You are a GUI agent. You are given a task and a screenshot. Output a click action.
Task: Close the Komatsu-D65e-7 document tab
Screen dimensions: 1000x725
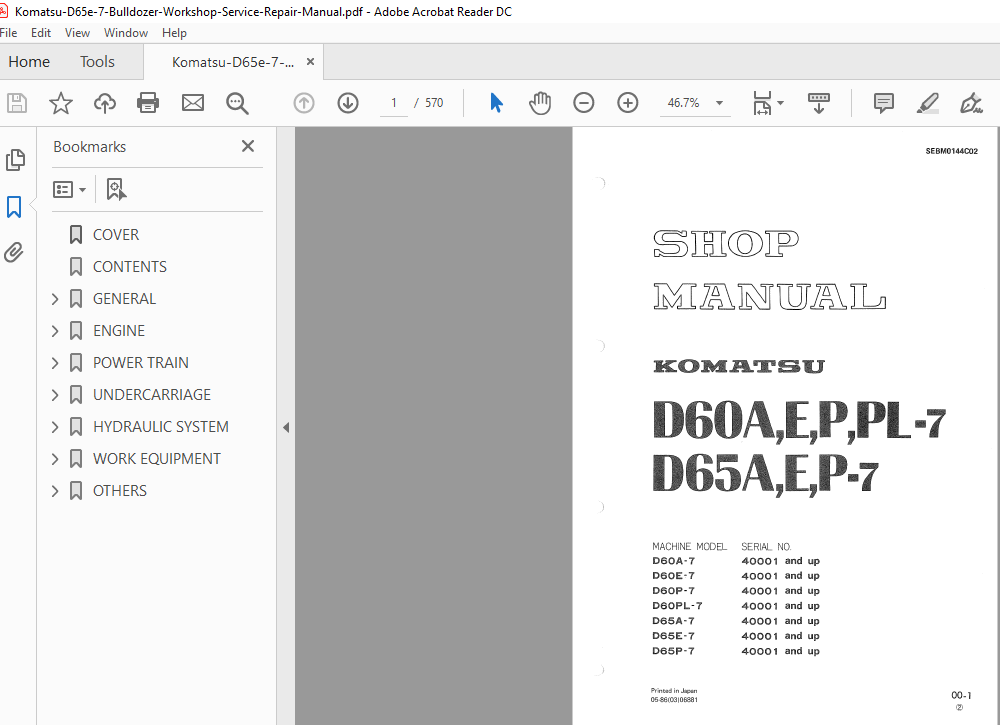311,62
